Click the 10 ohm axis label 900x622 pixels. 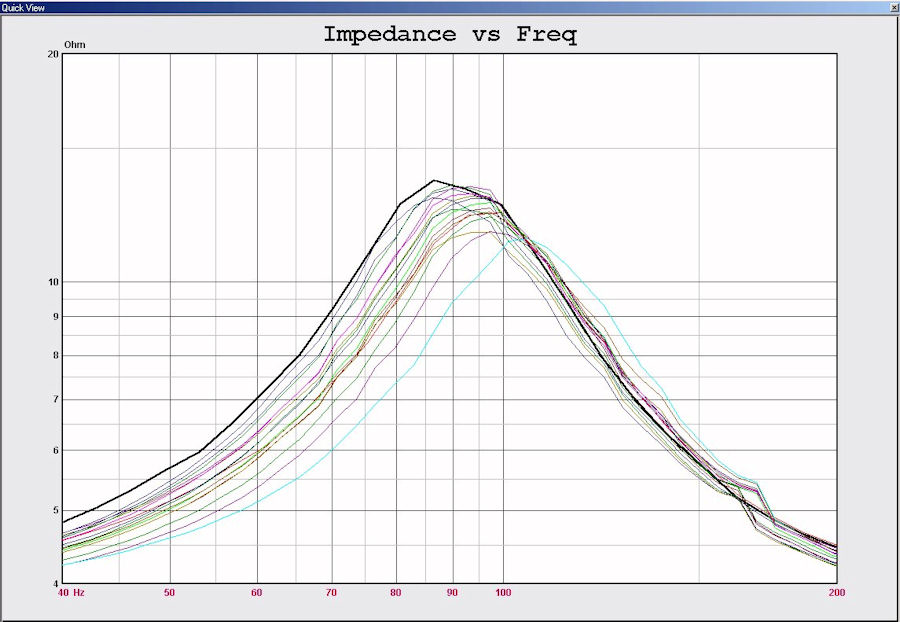[x=53, y=282]
